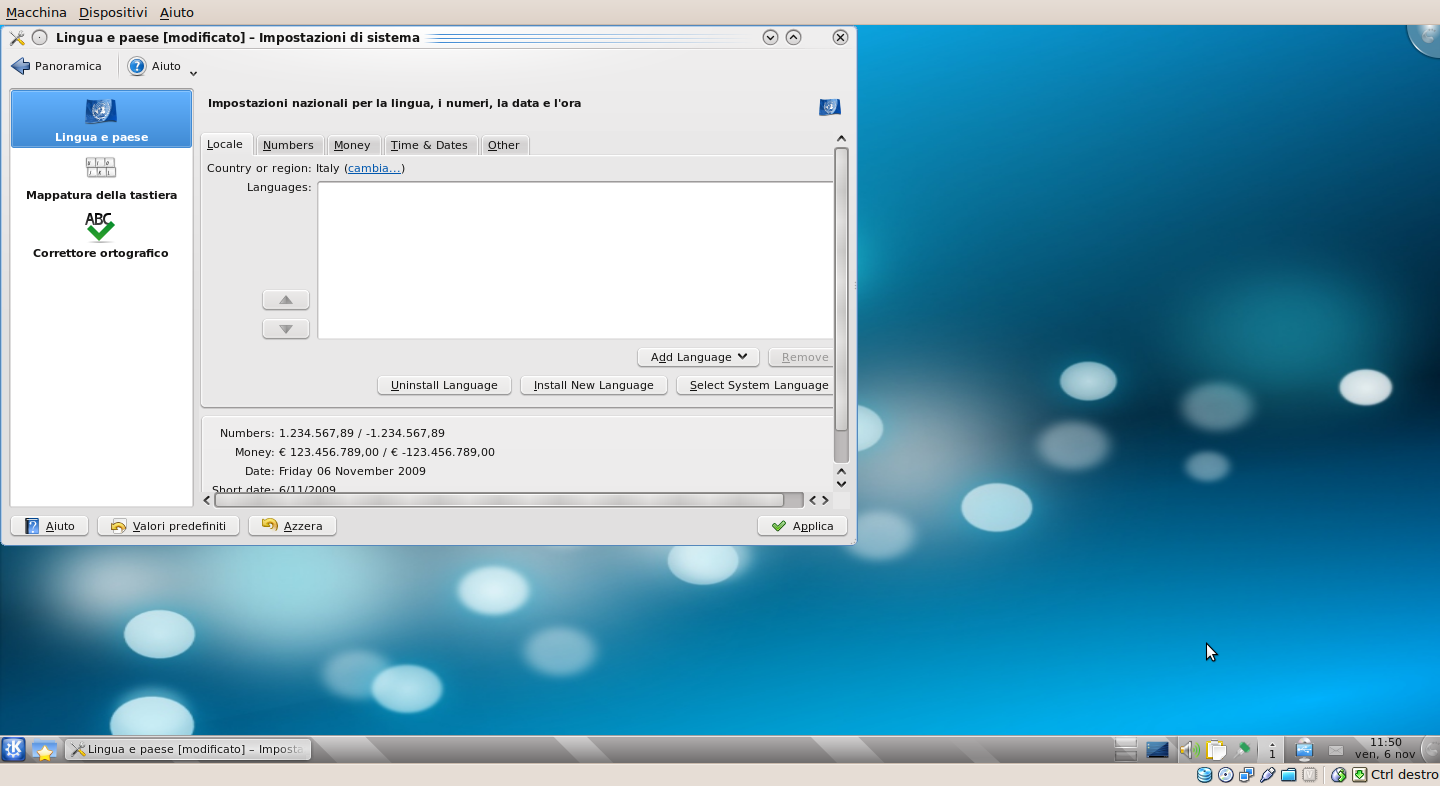Open Mappatura della tastiera keyboard icon
Image resolution: width=1440 pixels, height=786 pixels.
(101, 168)
